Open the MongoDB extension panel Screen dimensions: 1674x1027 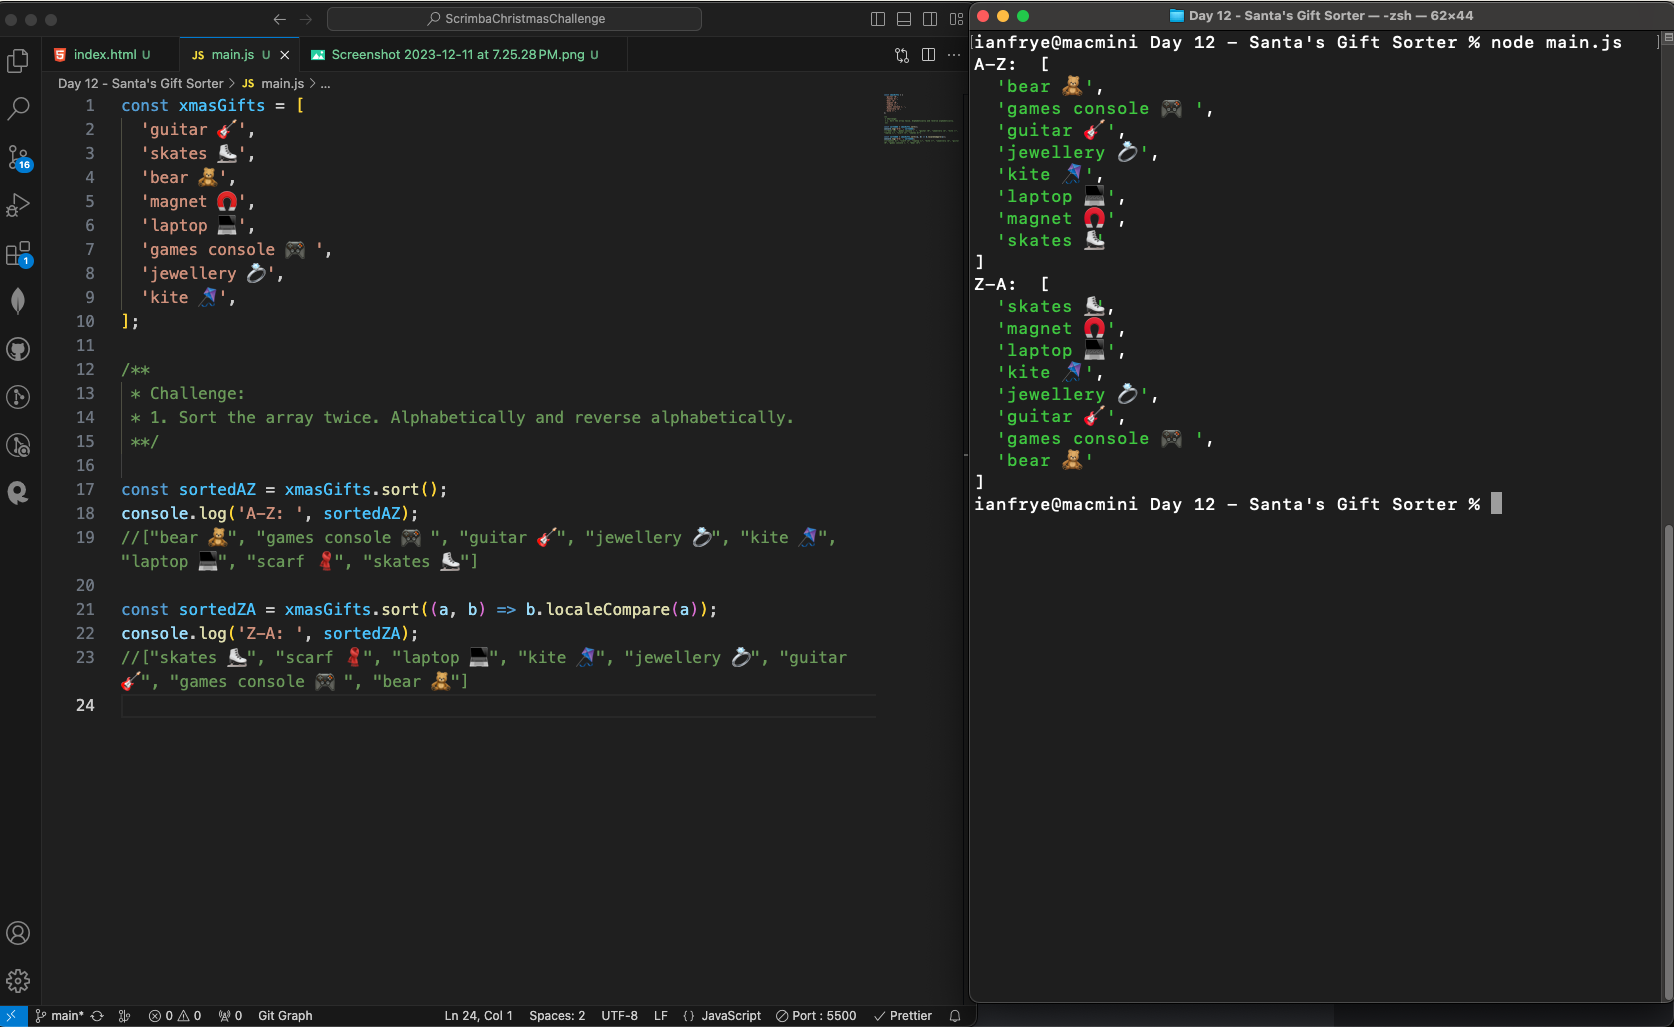click(18, 301)
